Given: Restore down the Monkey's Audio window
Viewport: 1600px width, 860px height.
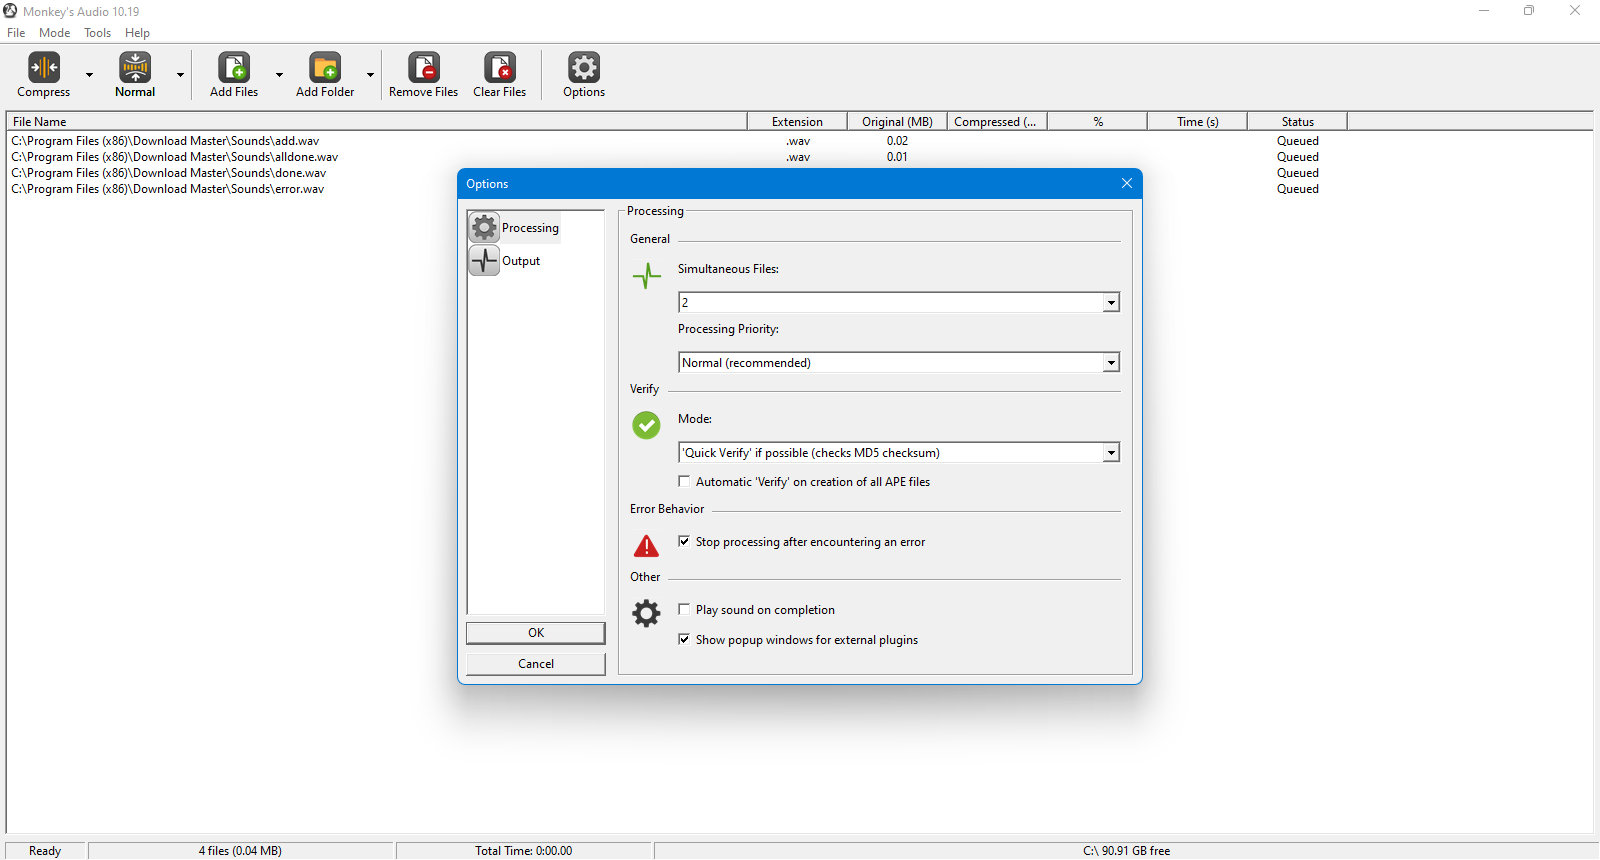Looking at the screenshot, I should pyautogui.click(x=1529, y=11).
